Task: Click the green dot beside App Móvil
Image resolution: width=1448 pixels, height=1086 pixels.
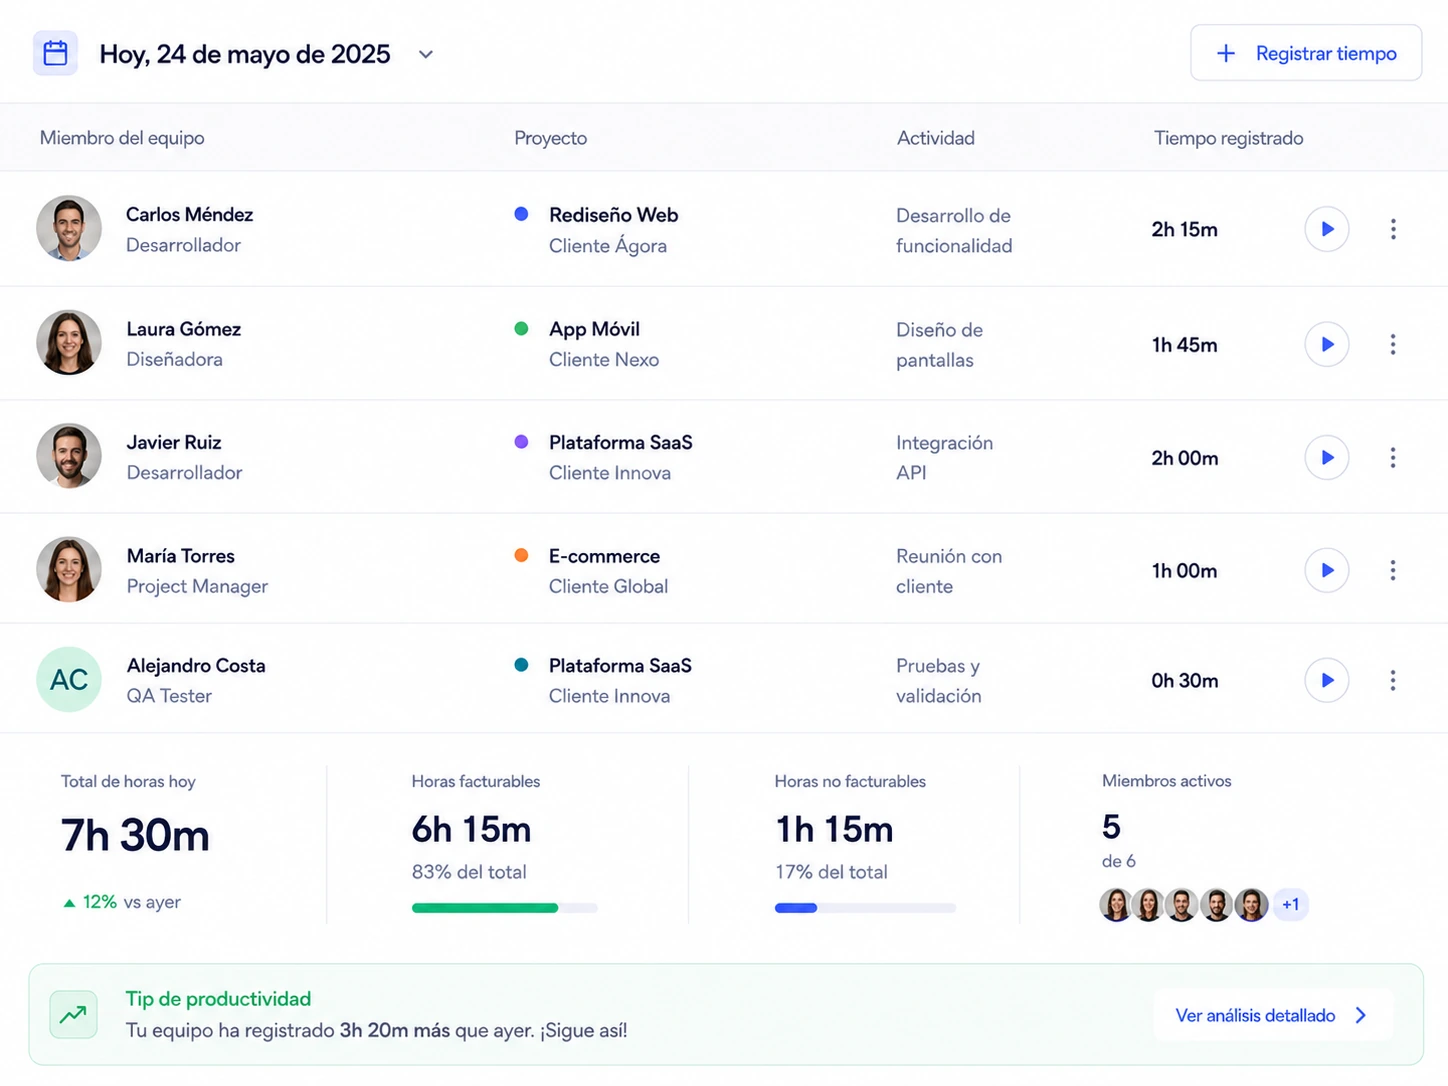Action: pos(521,328)
